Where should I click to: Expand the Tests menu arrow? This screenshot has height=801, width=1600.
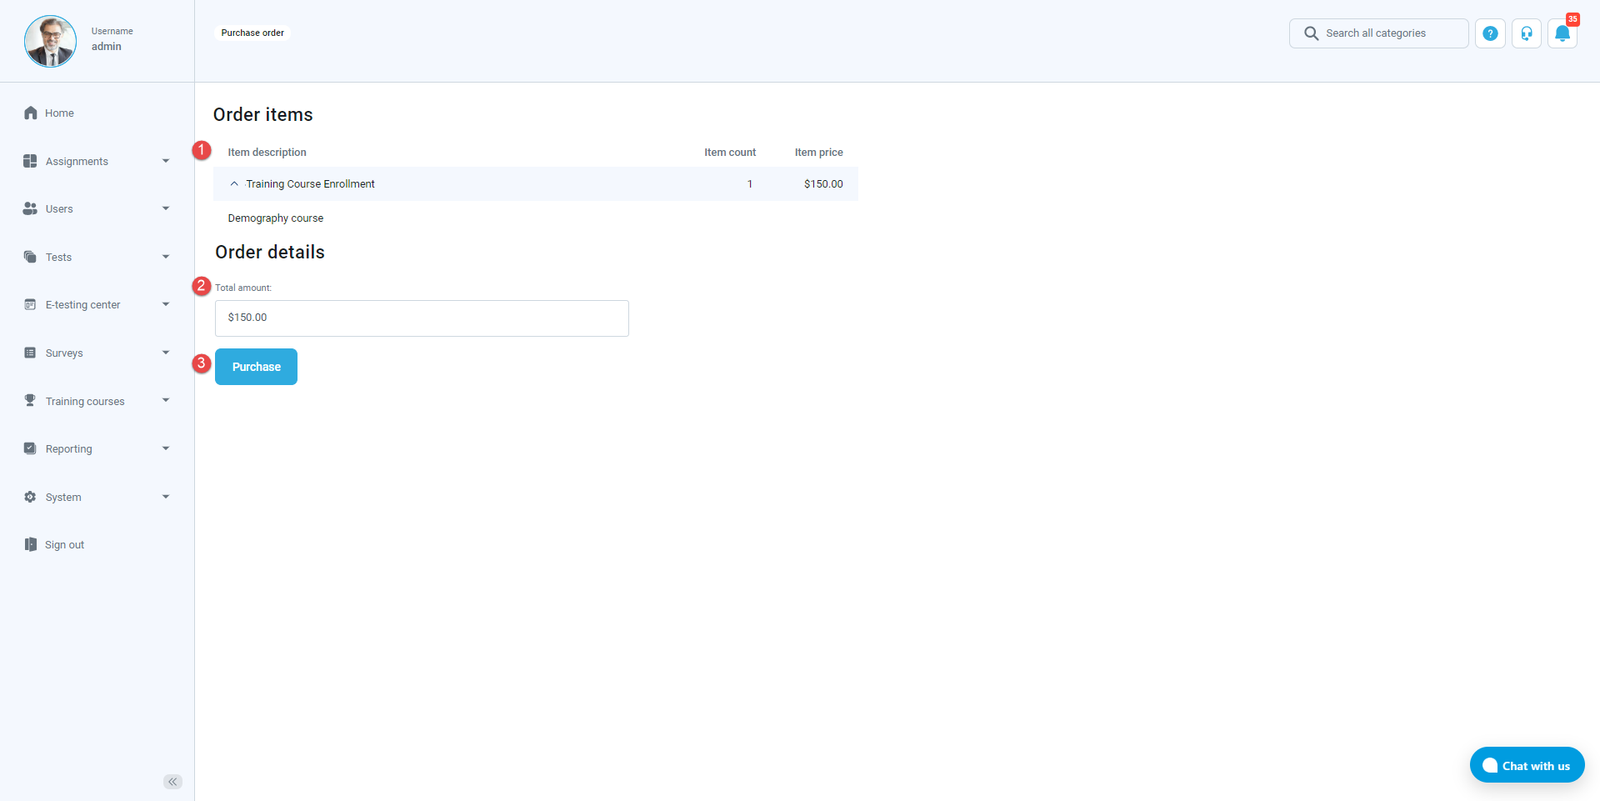coord(166,257)
